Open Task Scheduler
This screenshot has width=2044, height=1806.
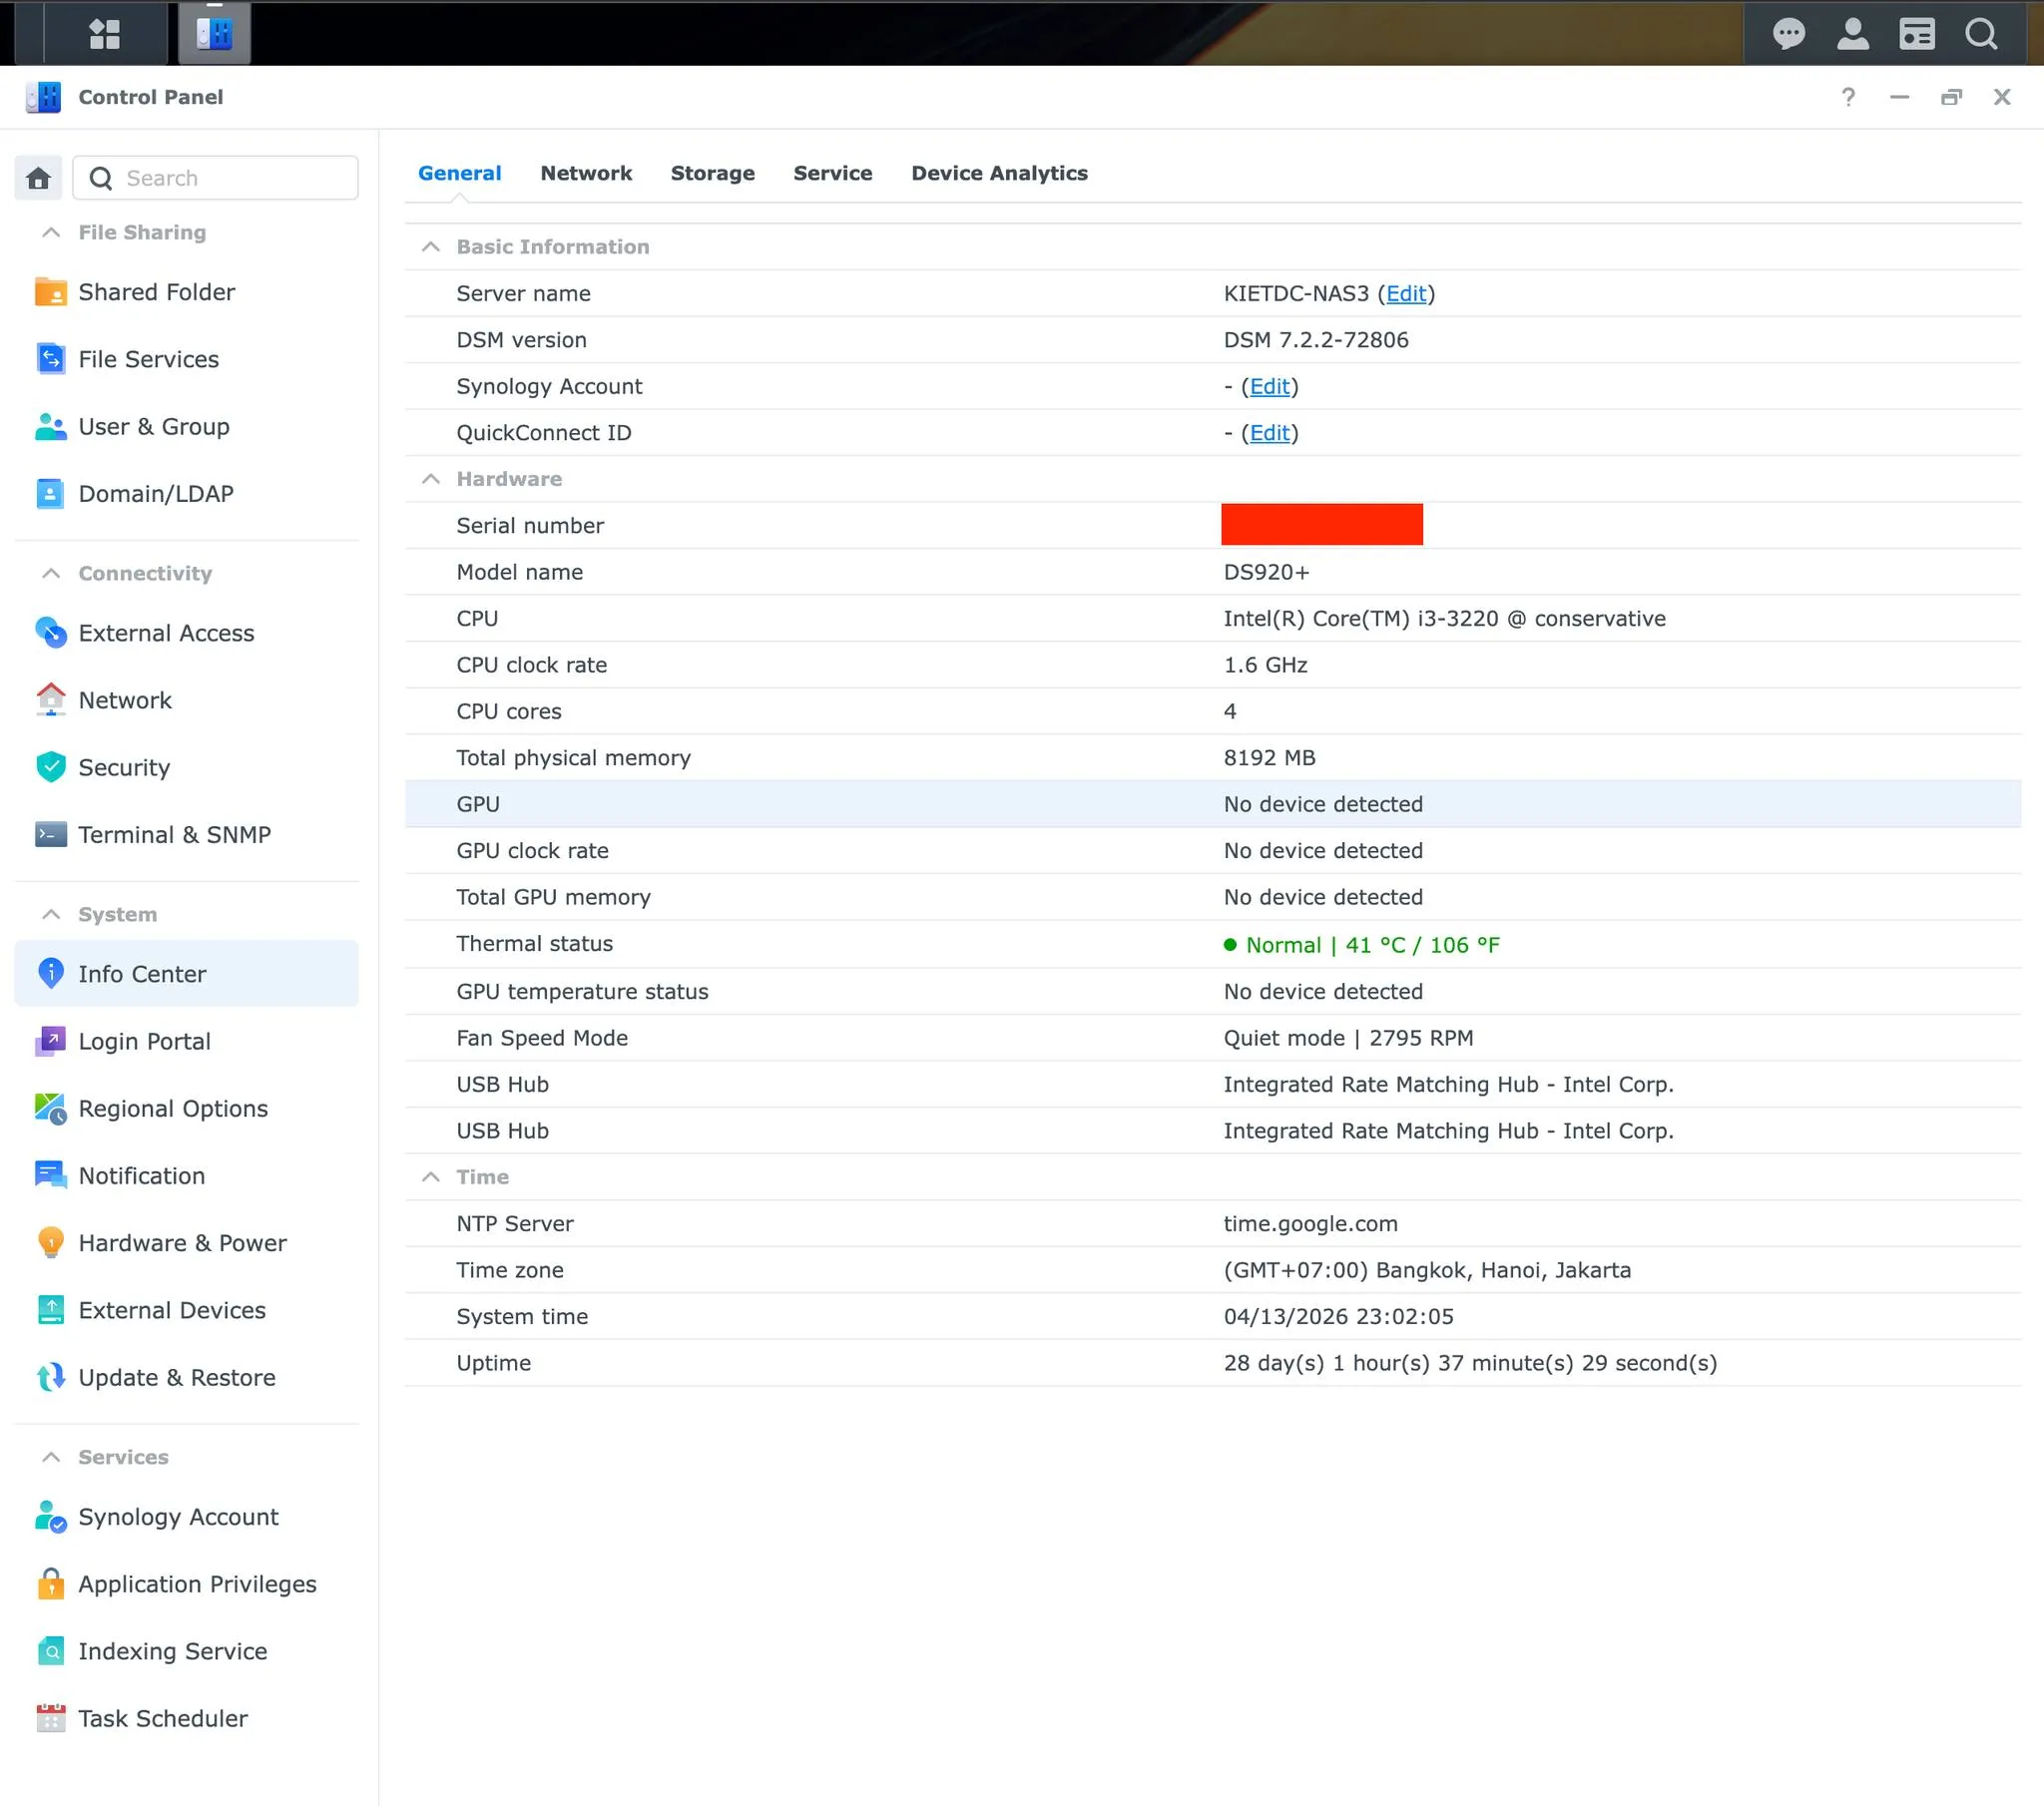(x=187, y=1718)
